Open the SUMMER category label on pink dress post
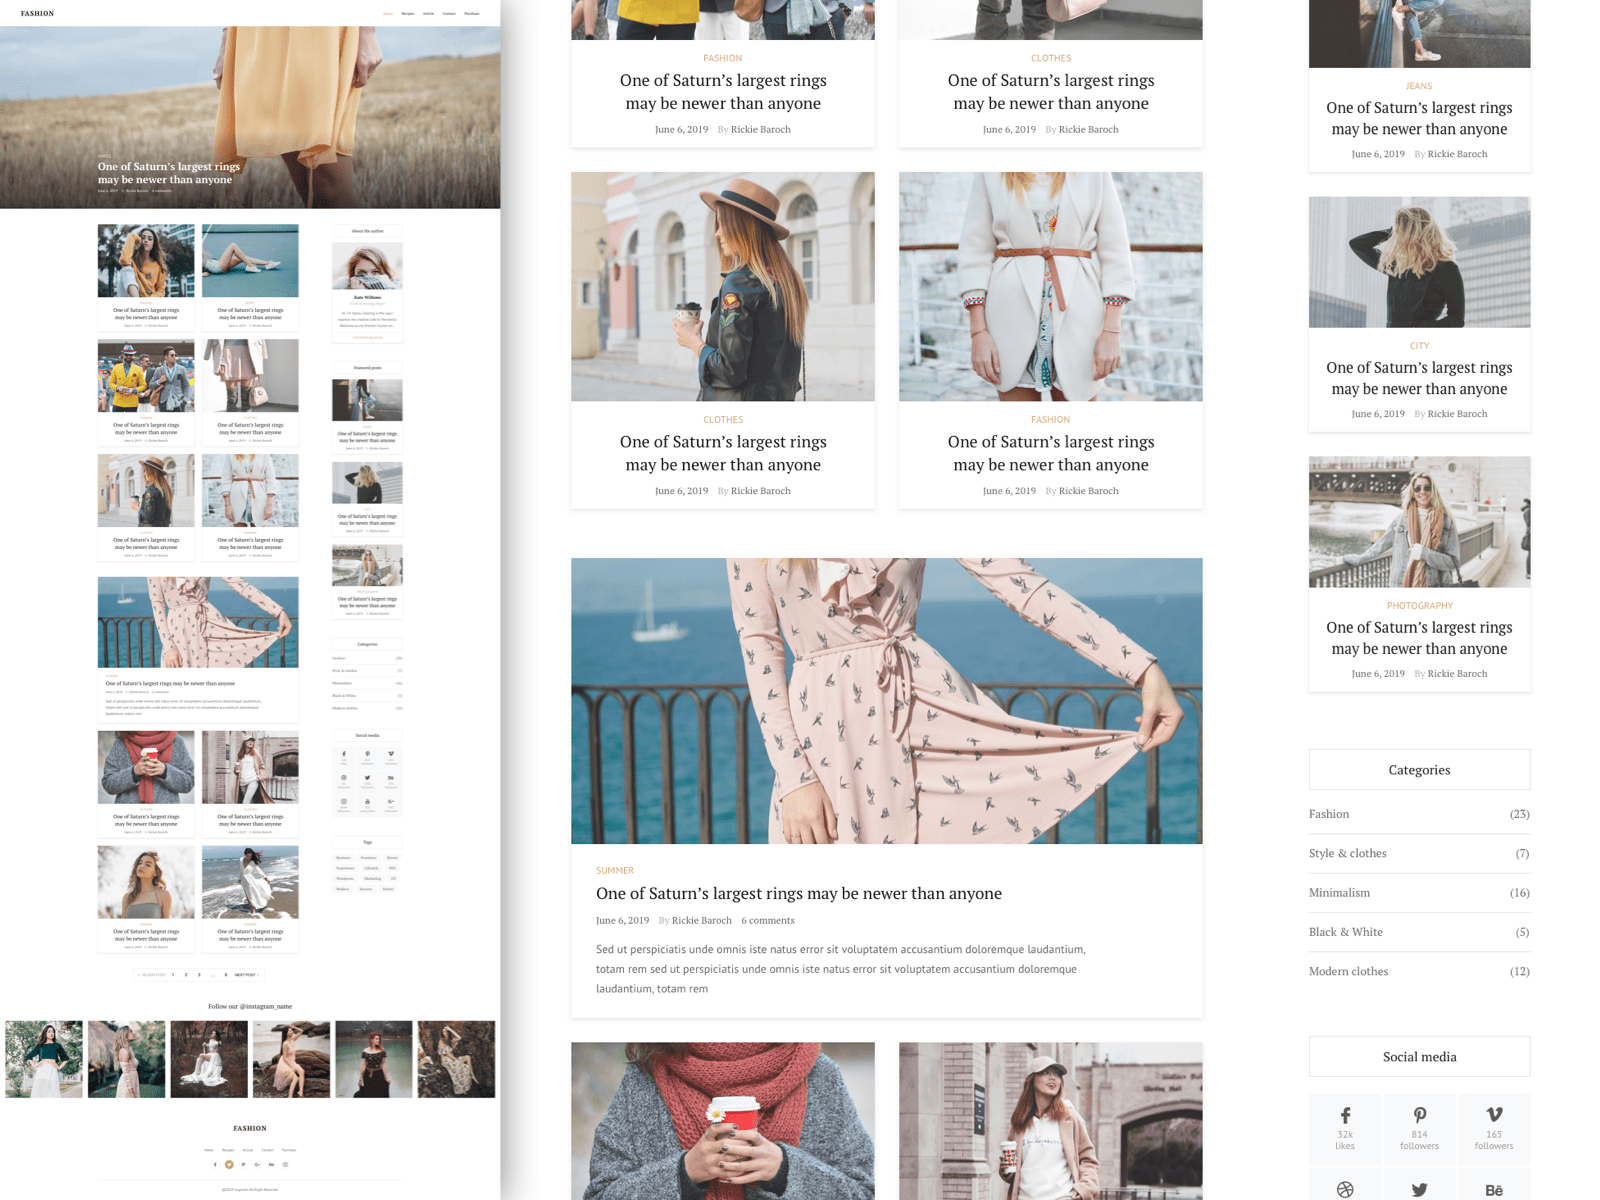Screen dimensions: 1600x1200 coord(615,870)
